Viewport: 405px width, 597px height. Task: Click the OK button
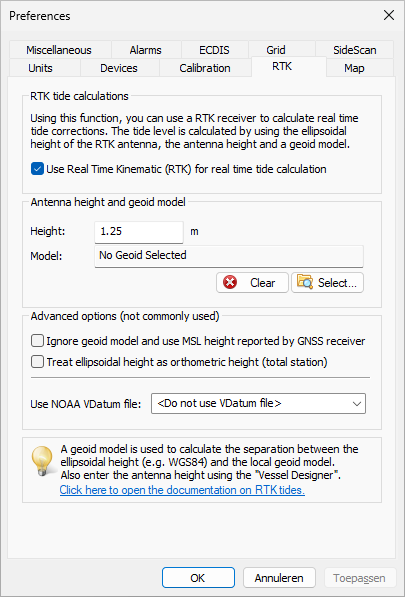198,578
